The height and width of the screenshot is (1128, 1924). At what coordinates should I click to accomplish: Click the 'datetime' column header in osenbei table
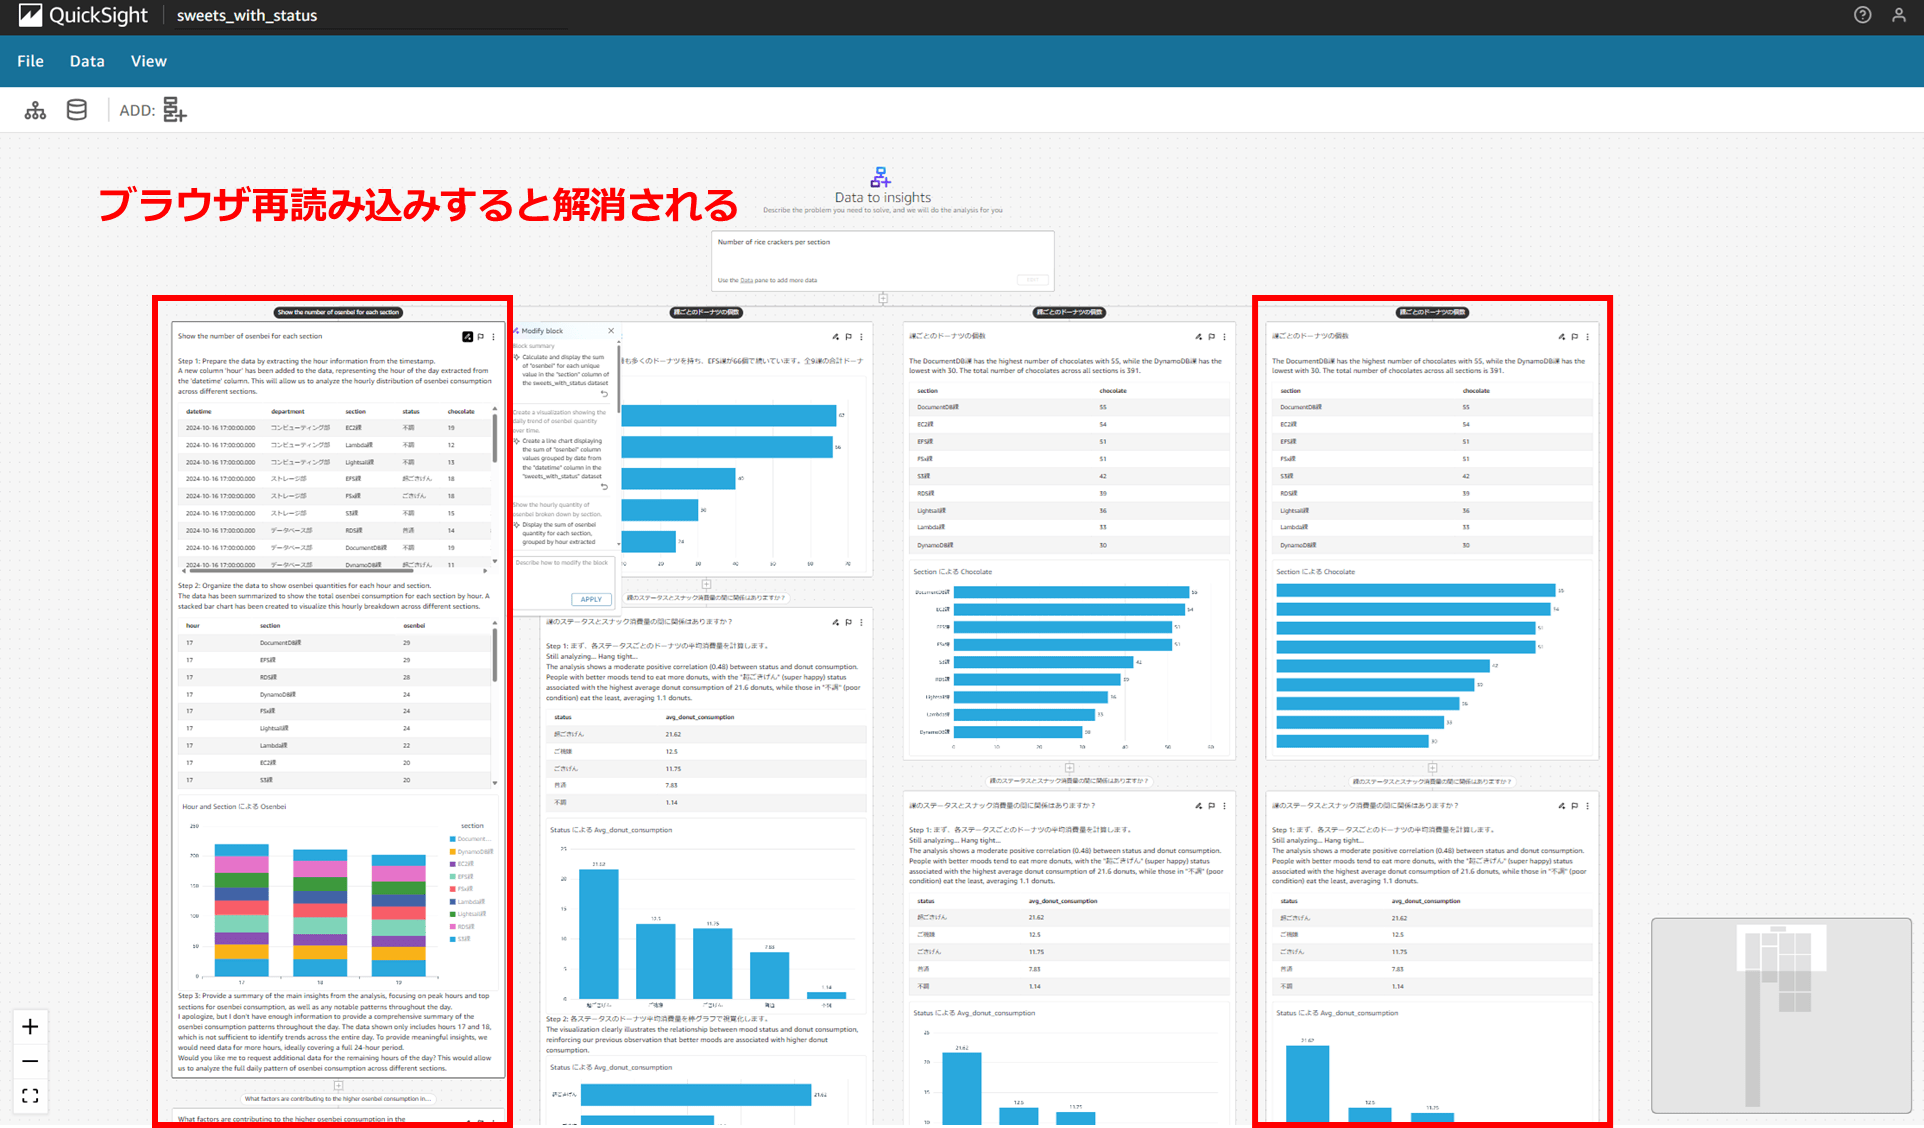pos(198,411)
